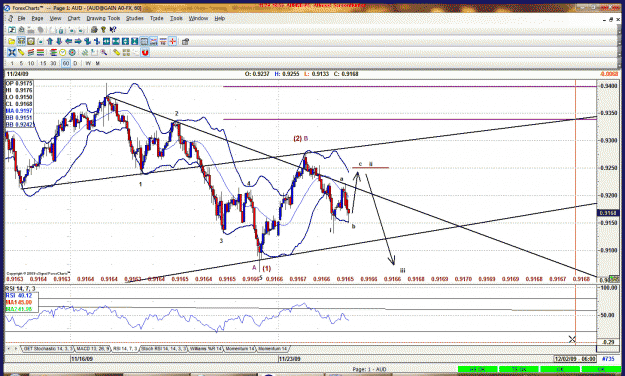Select the yellow pencil trendline tool
Image resolution: width=625 pixels, height=376 pixels.
point(21,52)
